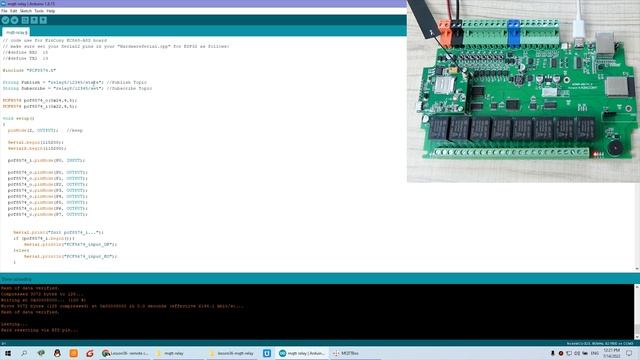Click the Verify sketch checkmark button
Screen dimensions: 640x360
[5, 20]
